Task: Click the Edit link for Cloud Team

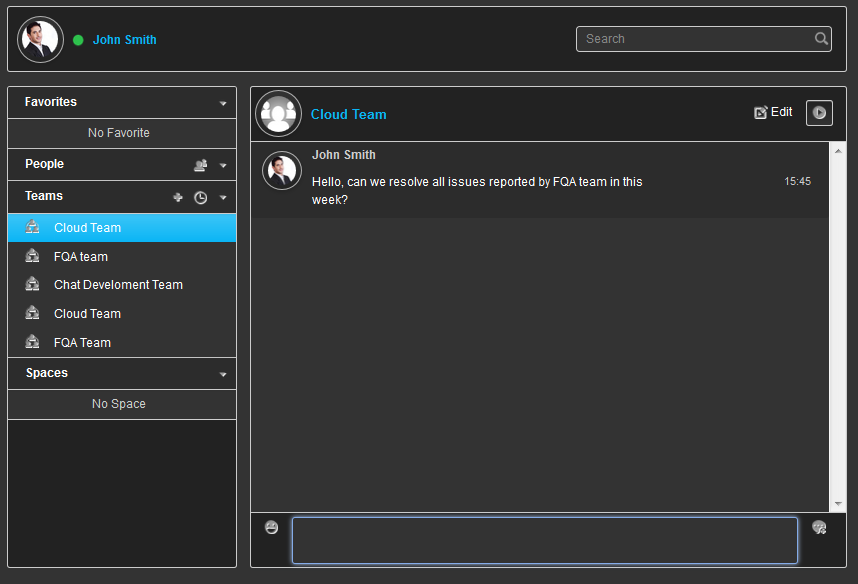Action: [773, 112]
